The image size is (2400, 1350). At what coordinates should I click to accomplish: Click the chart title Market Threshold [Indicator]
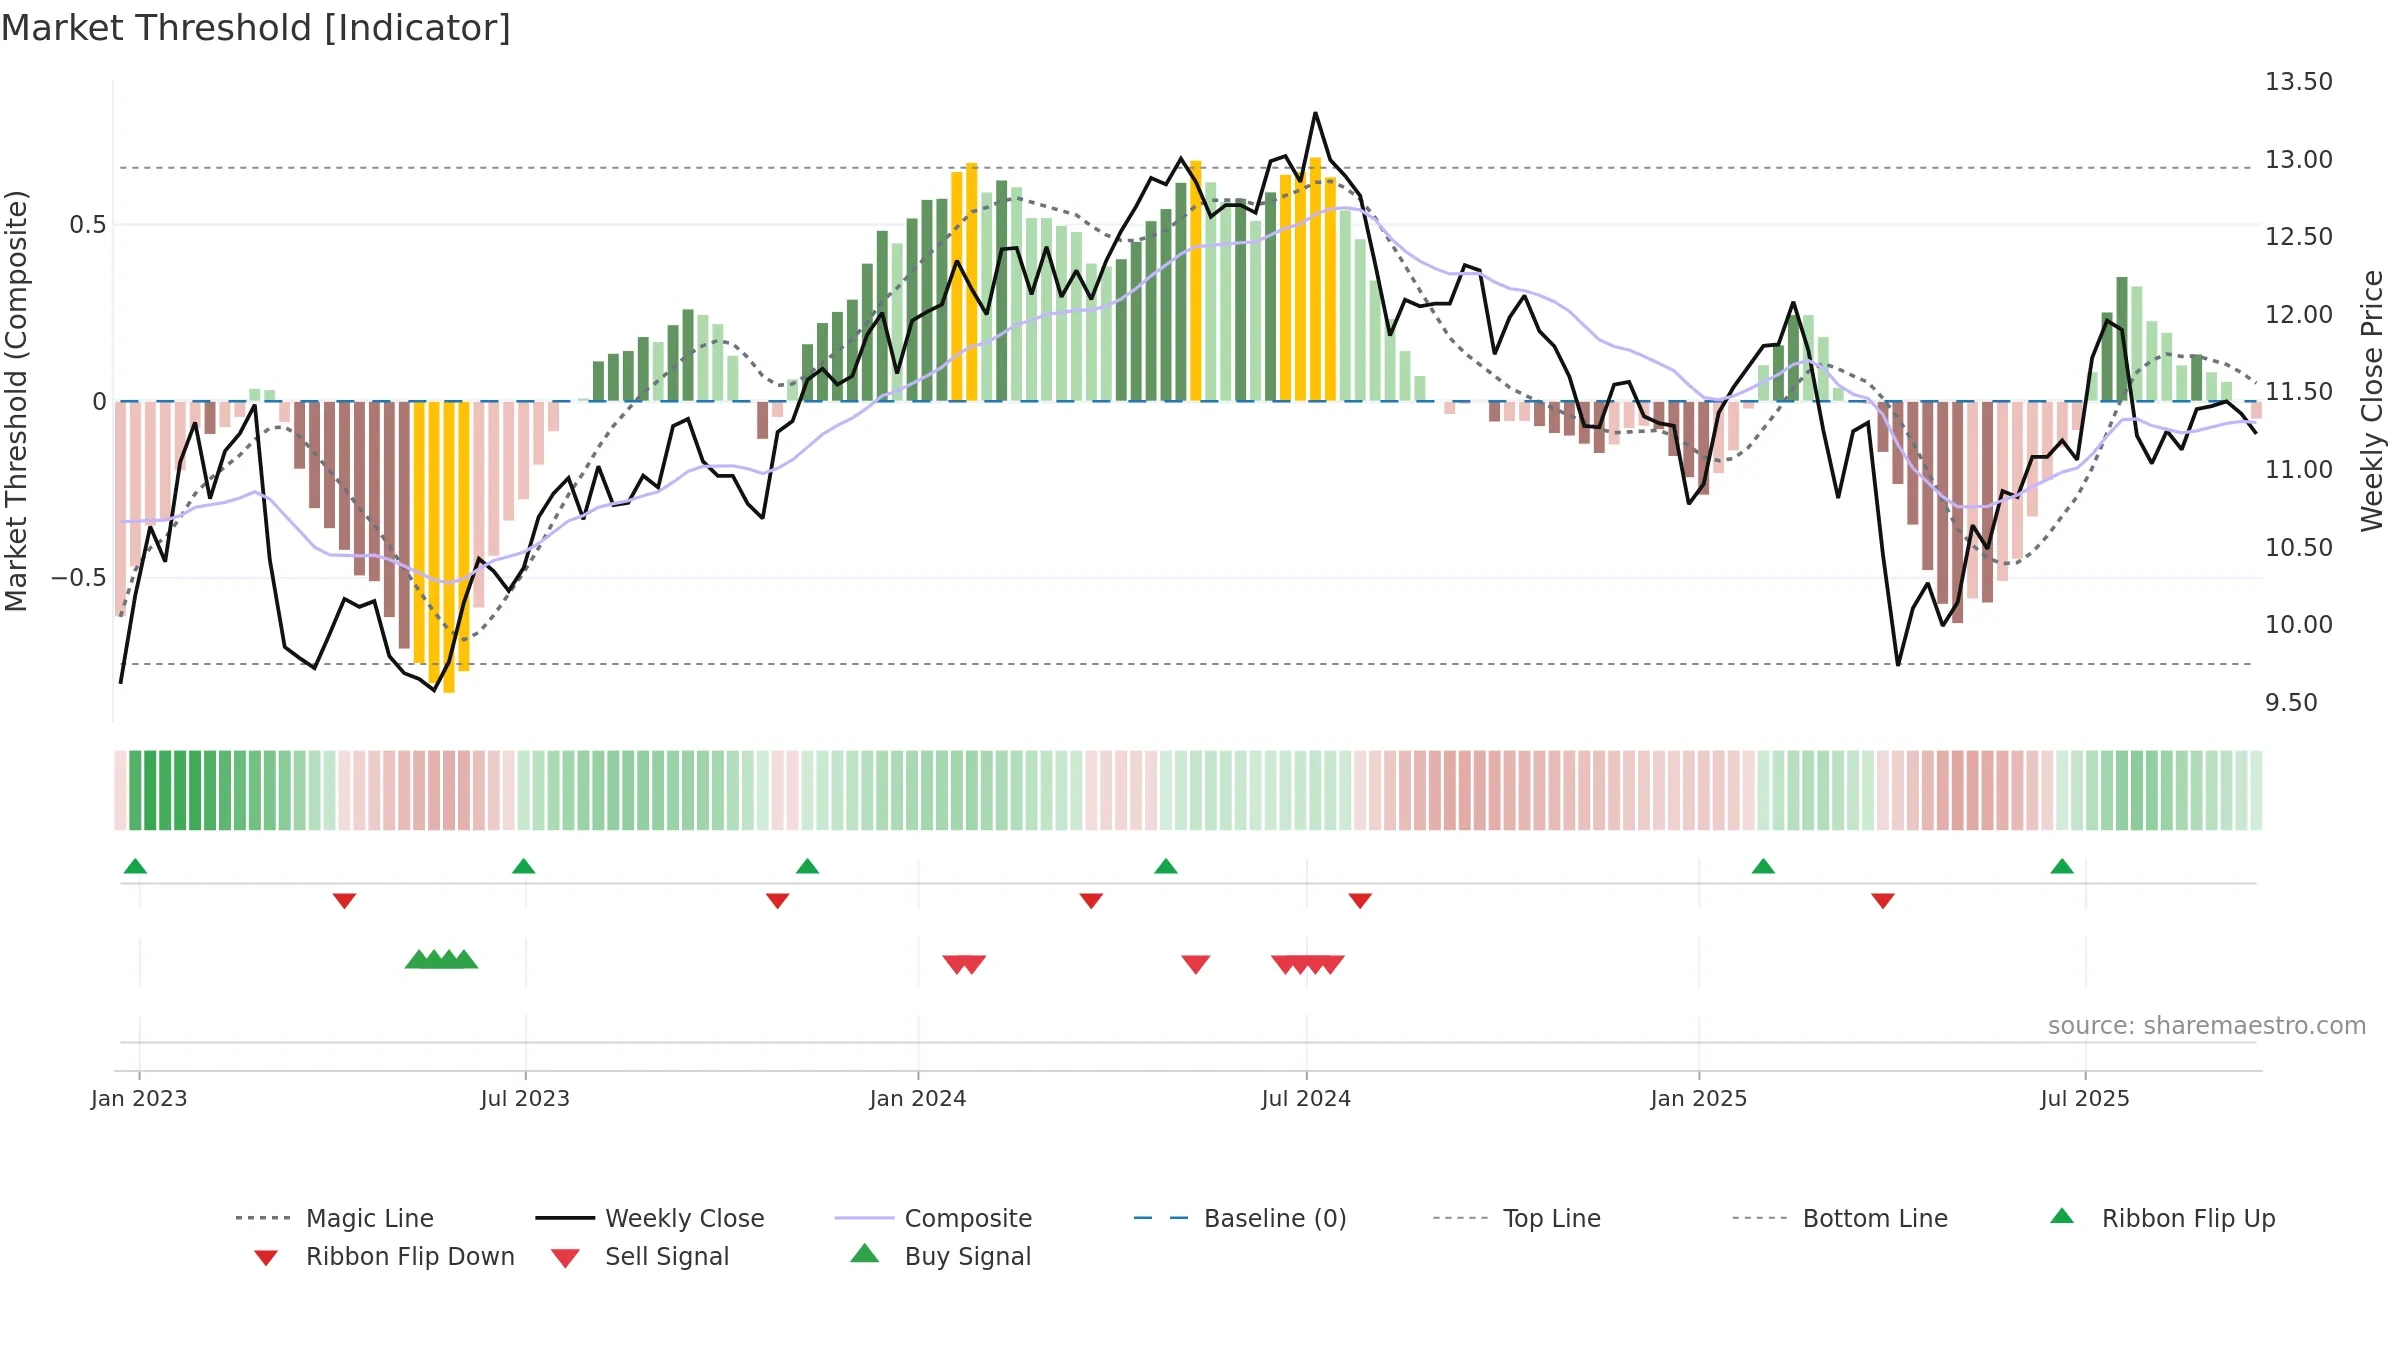(256, 28)
